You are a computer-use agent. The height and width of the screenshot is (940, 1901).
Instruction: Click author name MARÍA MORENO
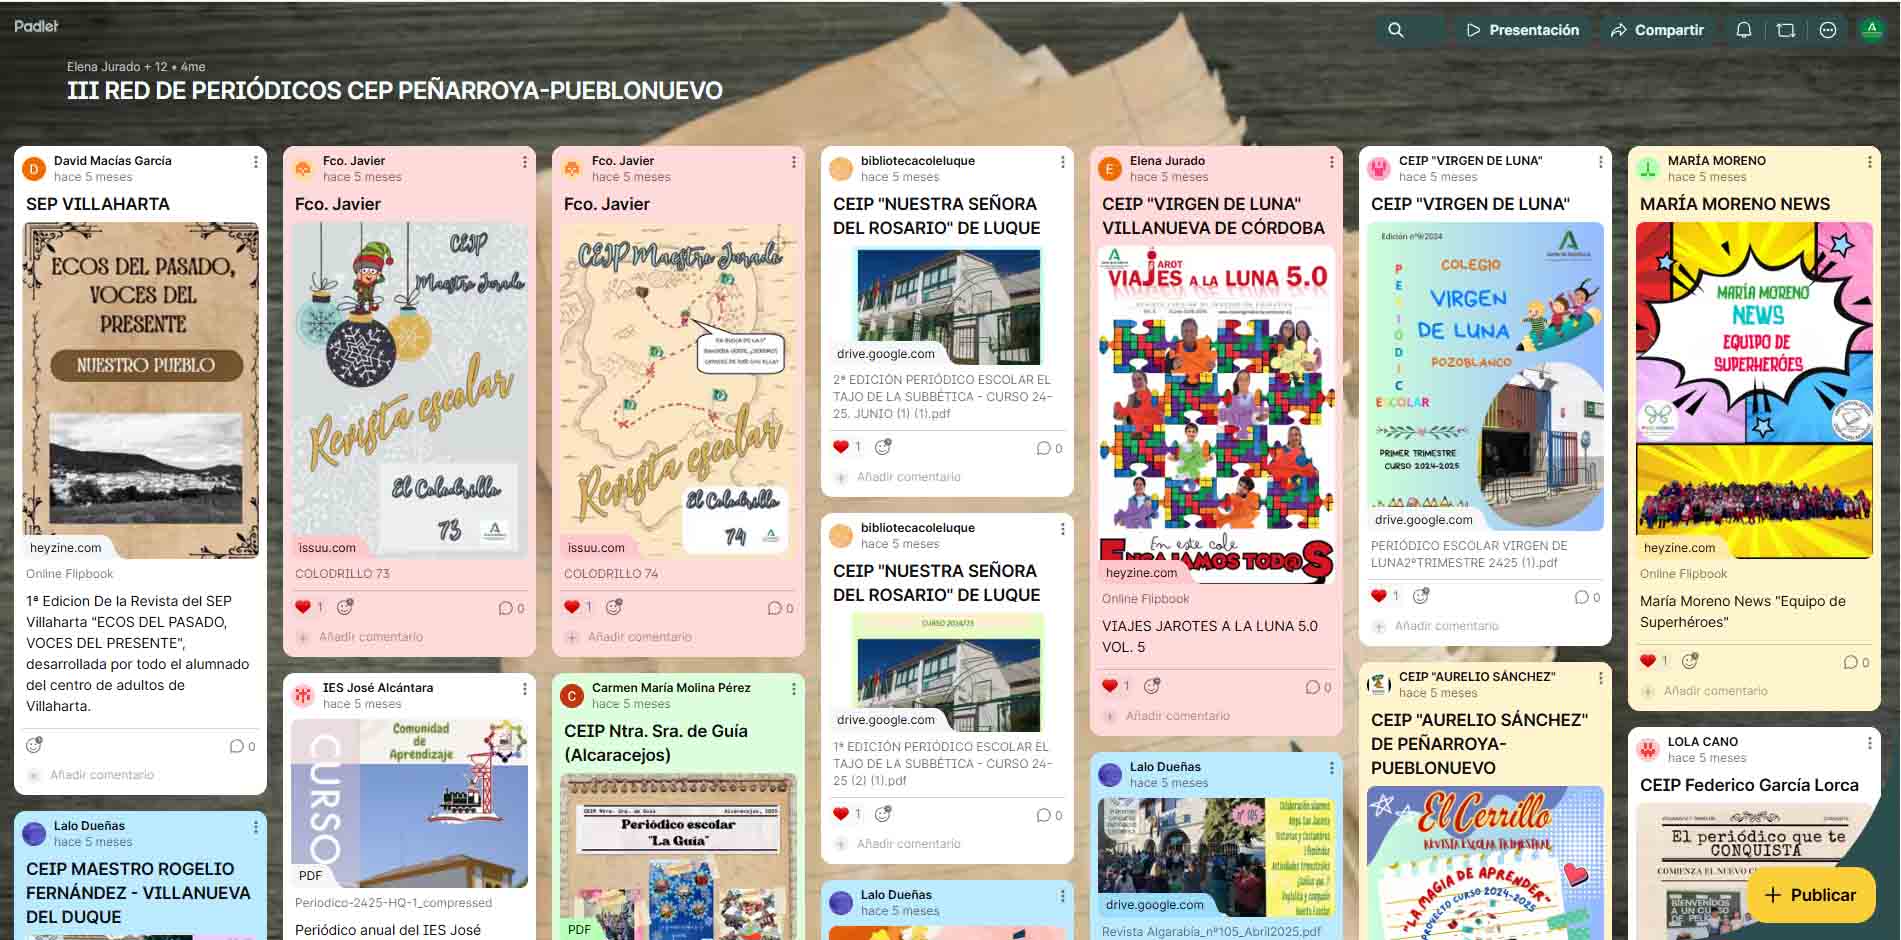coord(1717,161)
